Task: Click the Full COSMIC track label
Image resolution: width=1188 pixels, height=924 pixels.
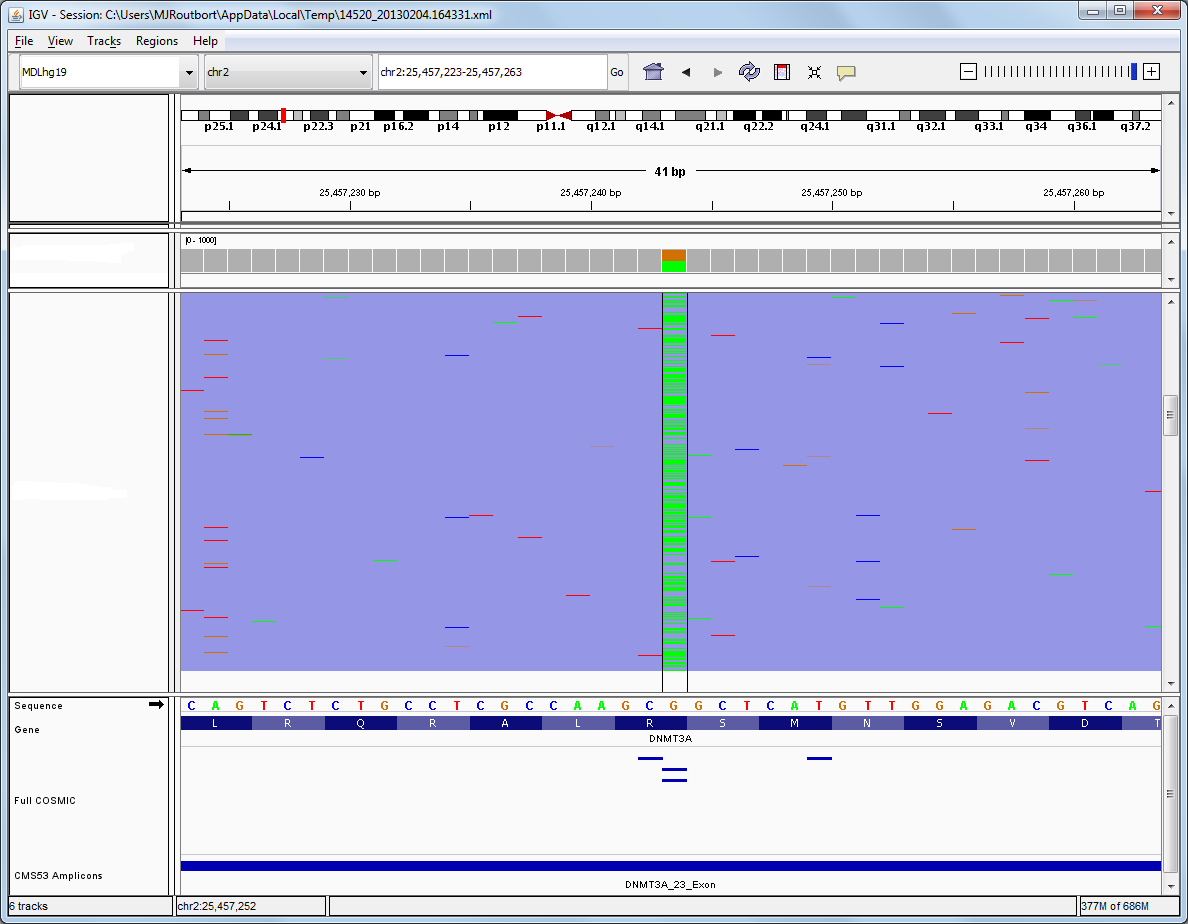Action: [45, 800]
